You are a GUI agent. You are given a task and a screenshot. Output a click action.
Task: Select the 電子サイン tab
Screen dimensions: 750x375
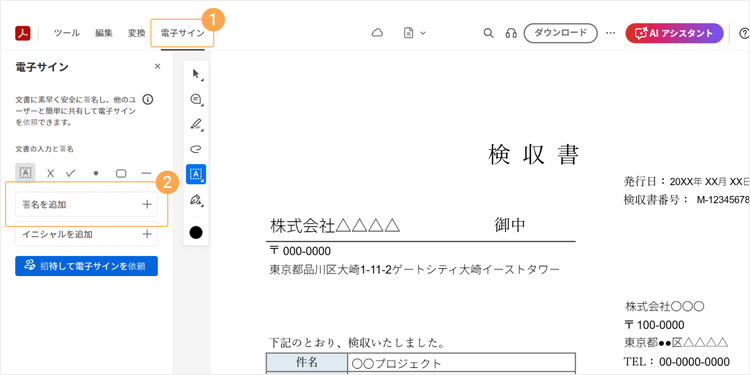coord(182,33)
